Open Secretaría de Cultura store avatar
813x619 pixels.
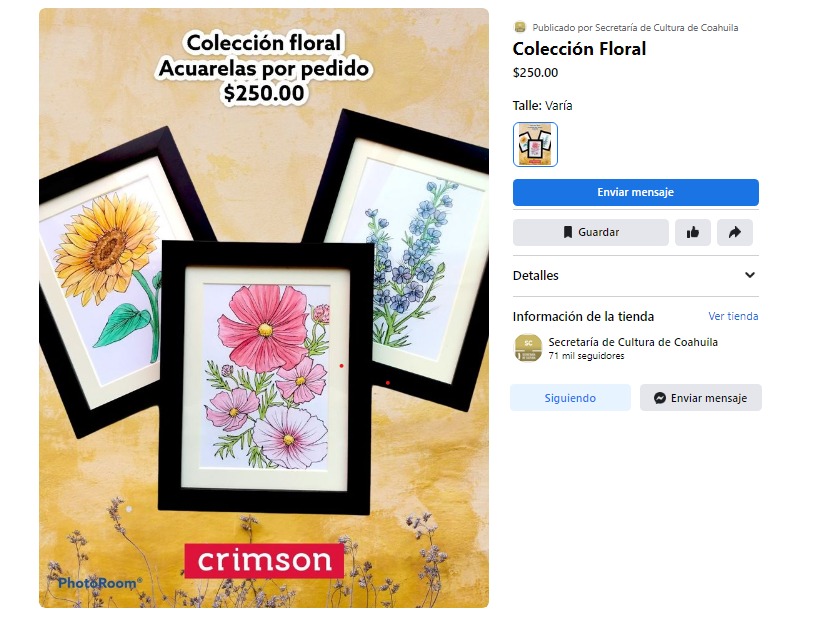528,347
